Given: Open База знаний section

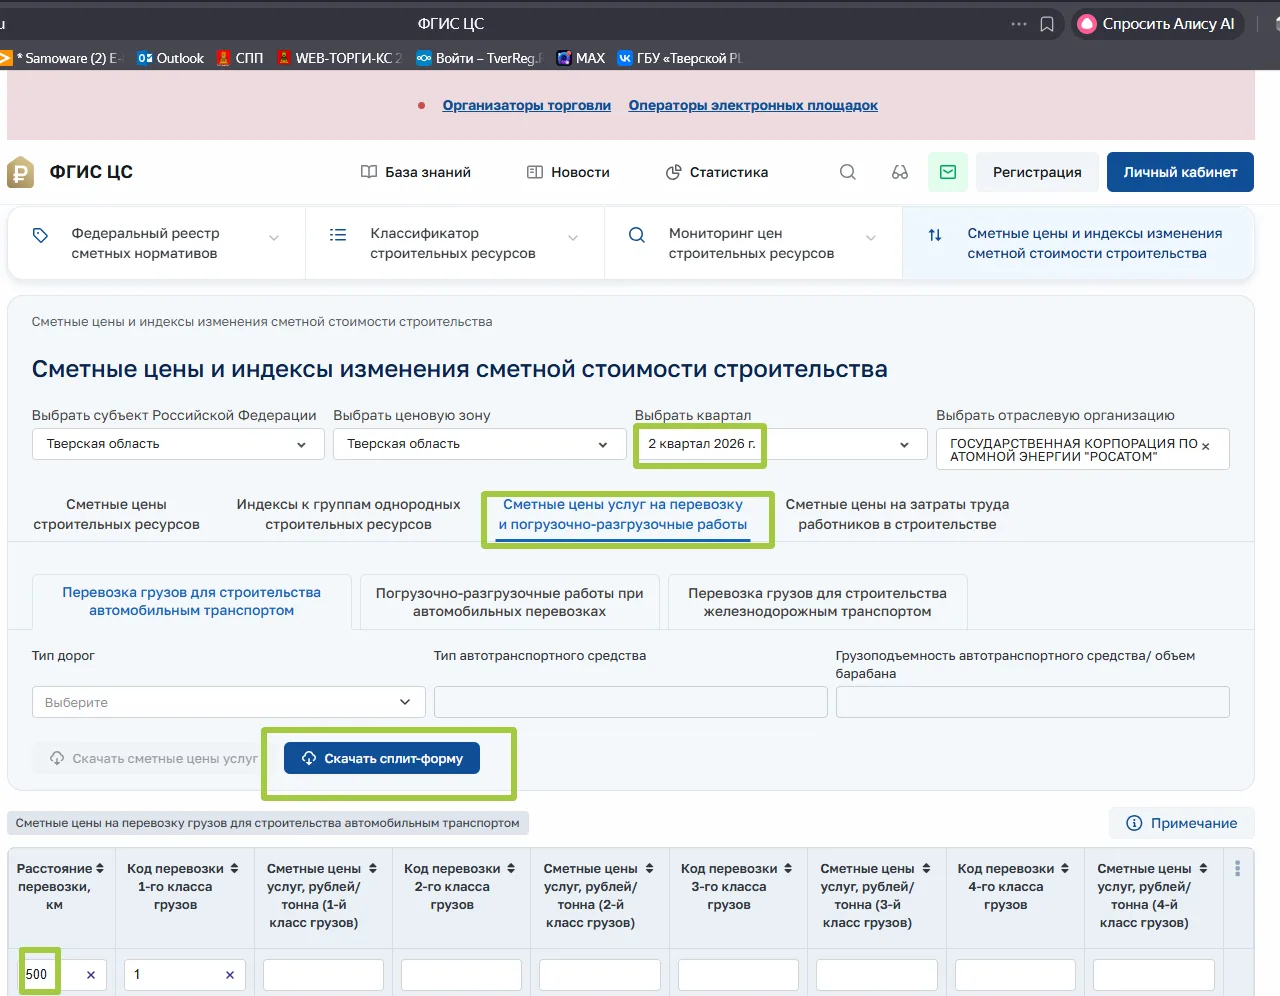Looking at the screenshot, I should click(x=416, y=172).
